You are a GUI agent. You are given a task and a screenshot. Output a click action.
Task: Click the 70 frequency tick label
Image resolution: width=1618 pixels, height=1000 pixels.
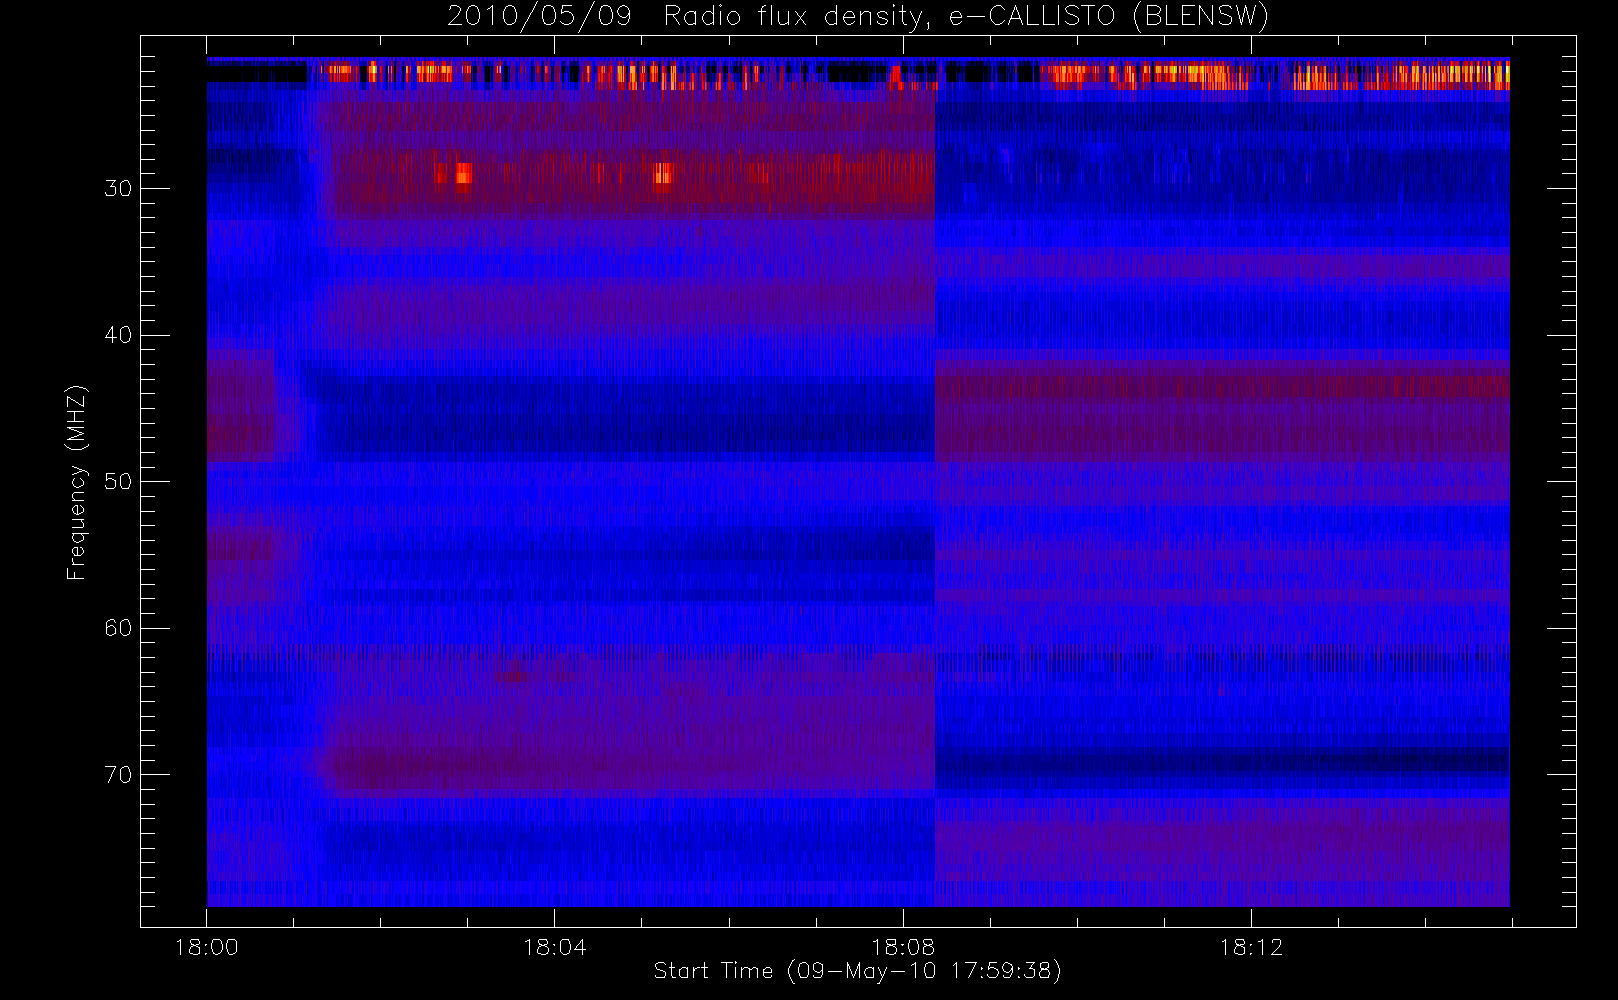pos(118,775)
